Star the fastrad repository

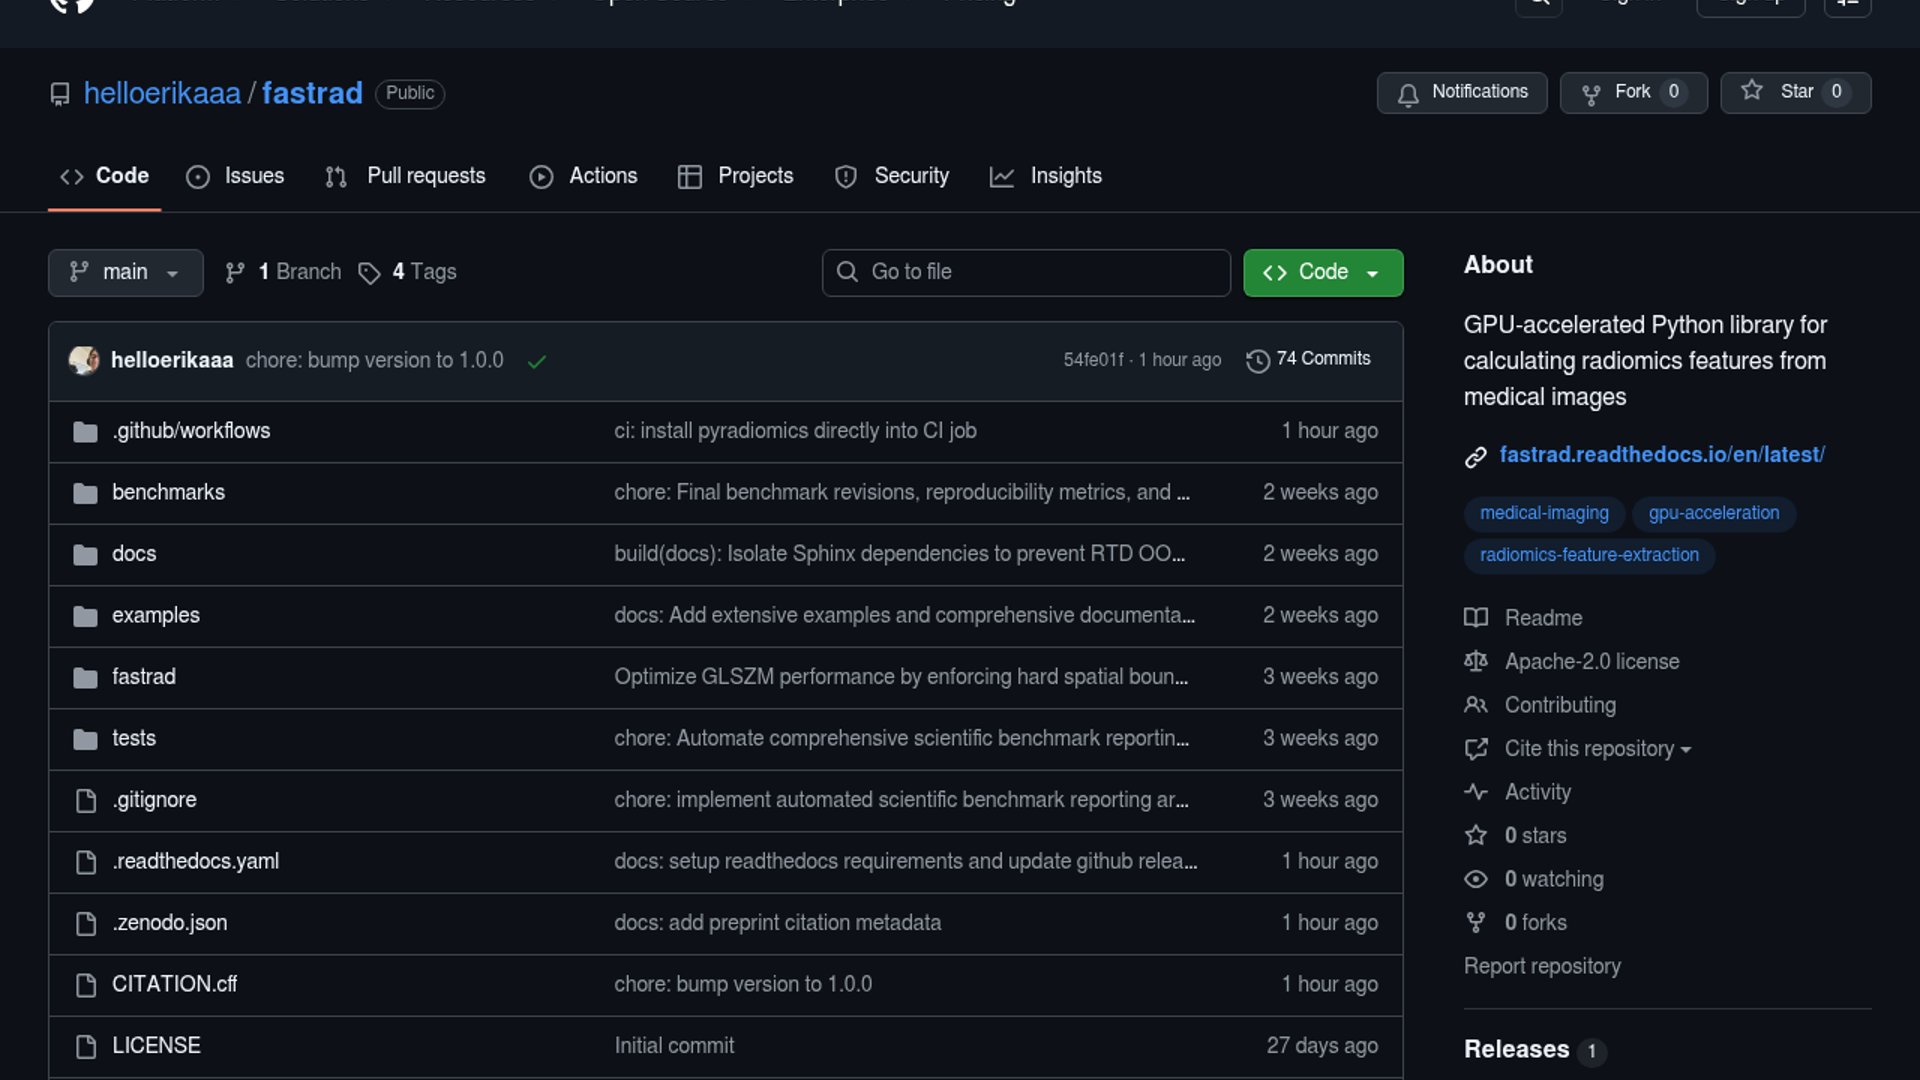pos(1795,92)
